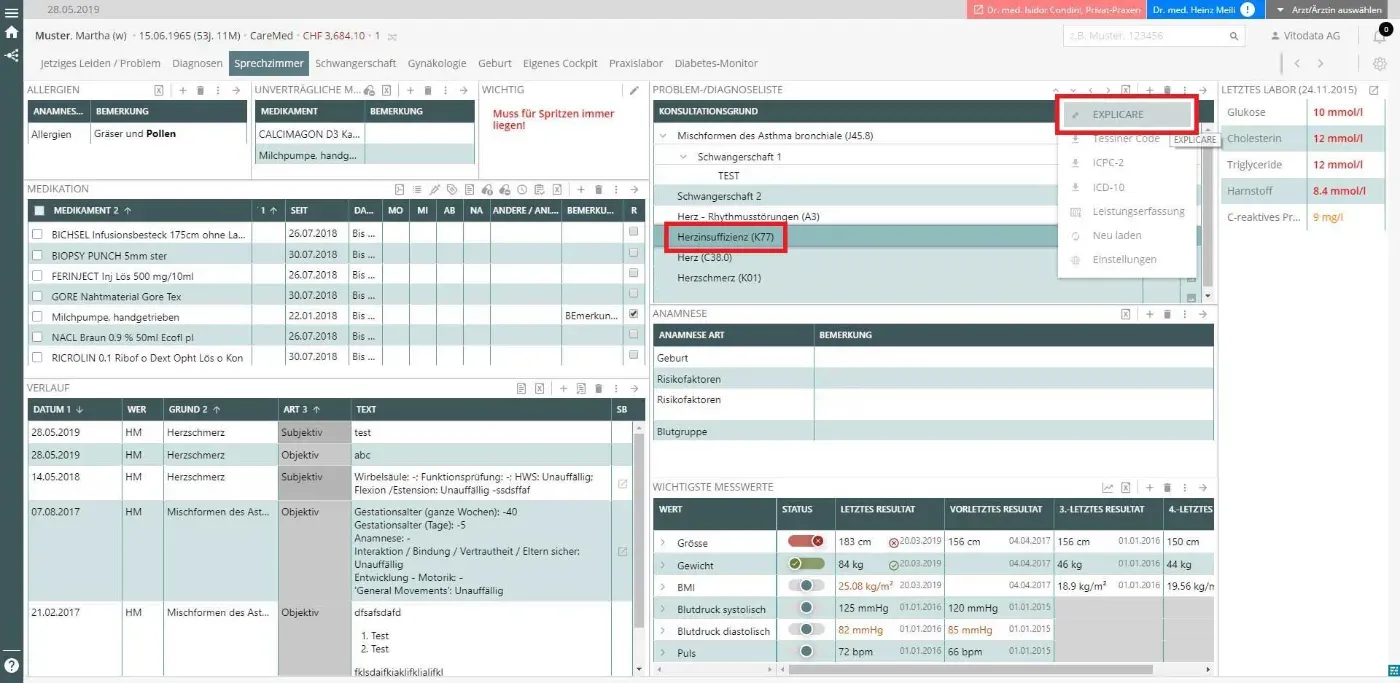Open Letztes Labor in external view
1400x683 pixels.
(1374, 90)
